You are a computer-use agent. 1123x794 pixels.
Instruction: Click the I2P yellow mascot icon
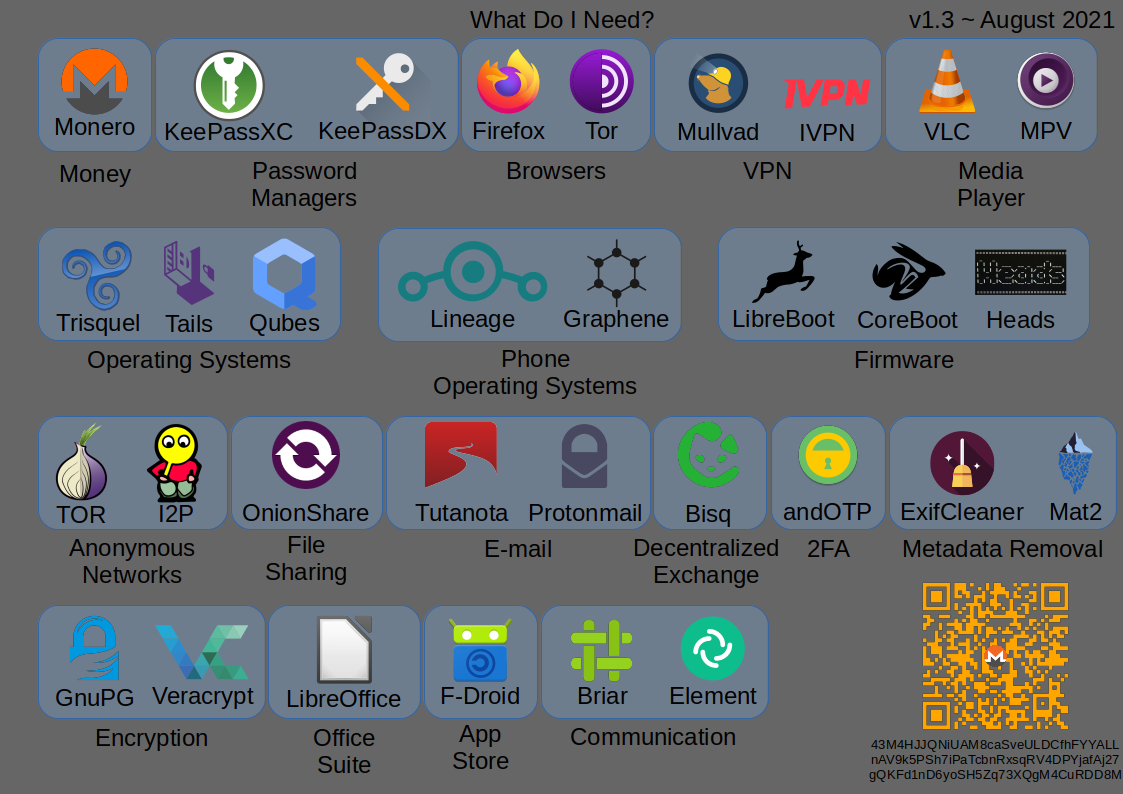(x=175, y=463)
